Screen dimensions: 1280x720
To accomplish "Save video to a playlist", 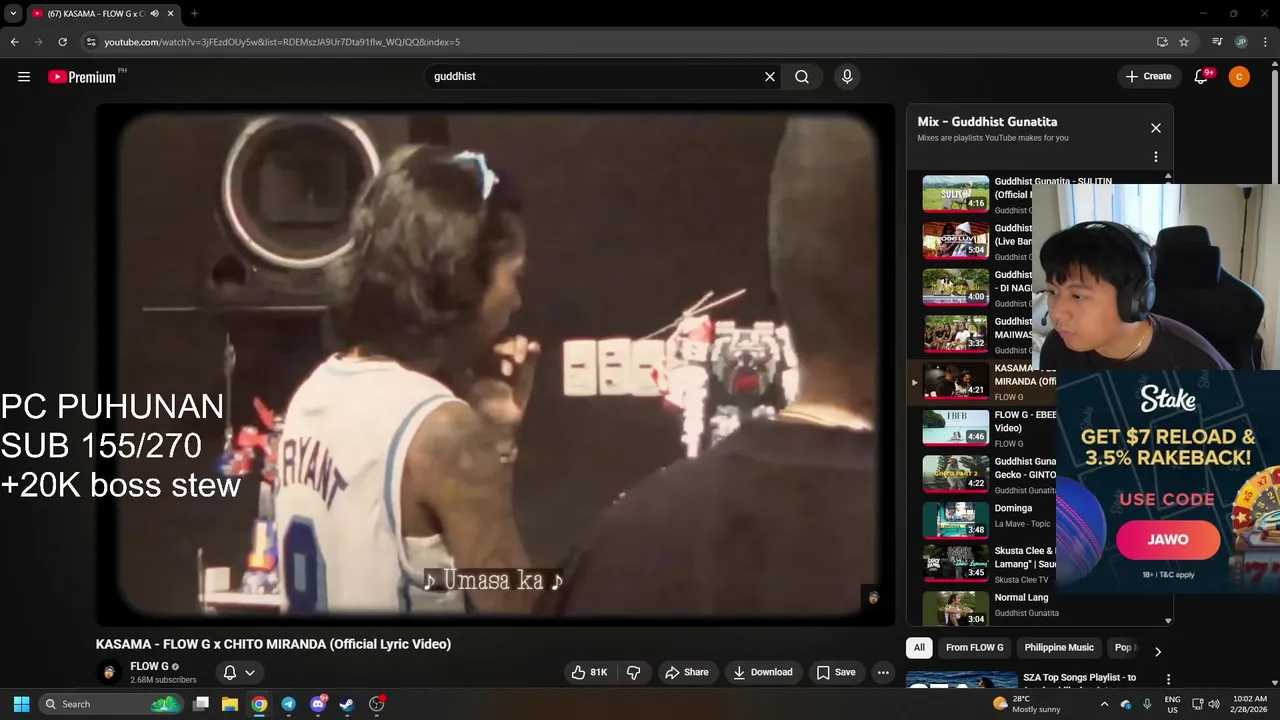I will coord(836,672).
